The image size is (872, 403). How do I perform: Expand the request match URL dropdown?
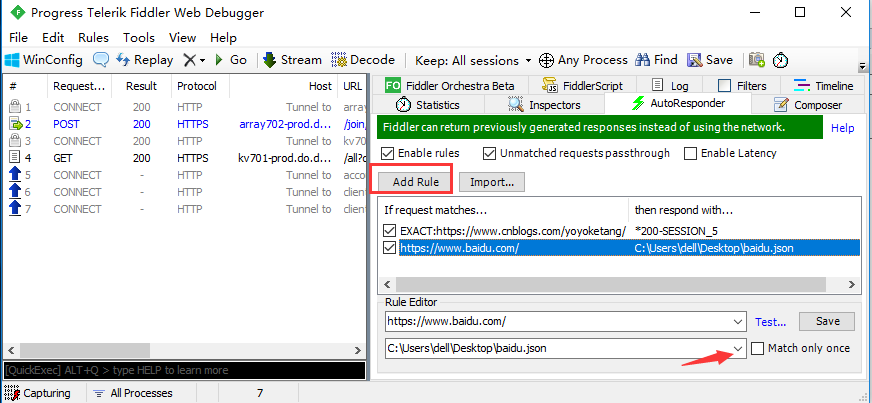click(x=738, y=321)
